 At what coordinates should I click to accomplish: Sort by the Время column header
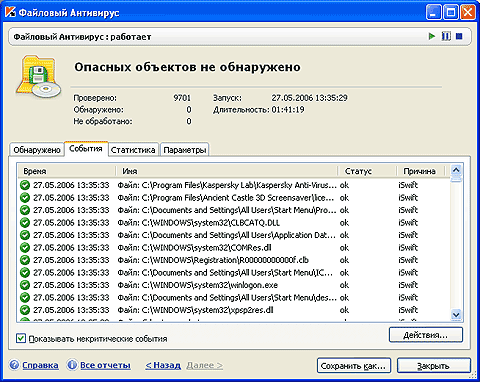point(67,171)
